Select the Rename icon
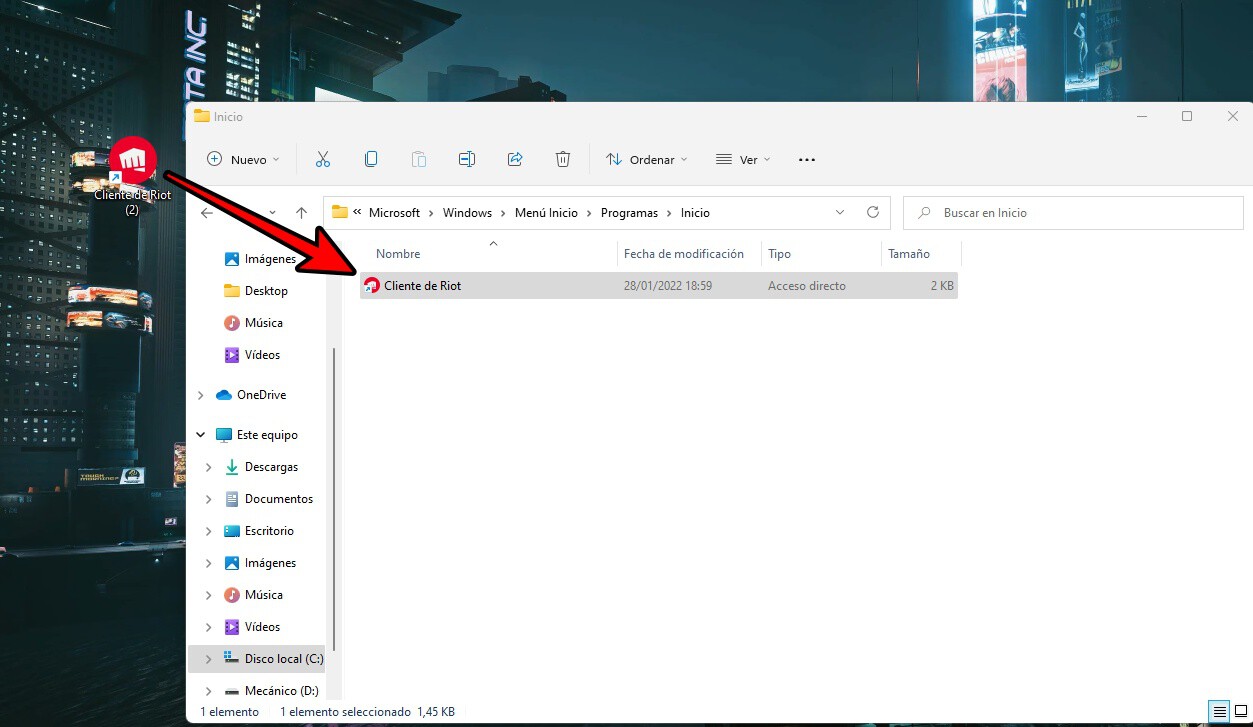The width and height of the screenshot is (1253, 727). [x=466, y=158]
